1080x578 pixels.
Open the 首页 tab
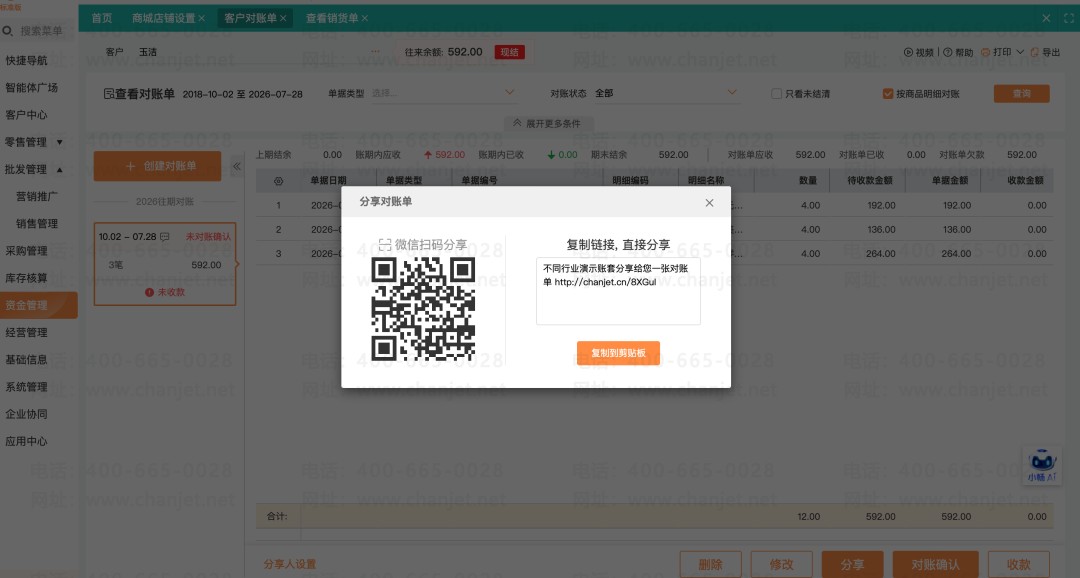[x=101, y=18]
